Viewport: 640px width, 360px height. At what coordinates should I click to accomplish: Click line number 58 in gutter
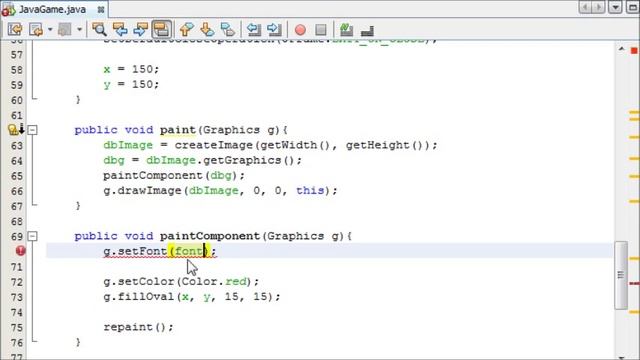pyautogui.click(x=16, y=70)
